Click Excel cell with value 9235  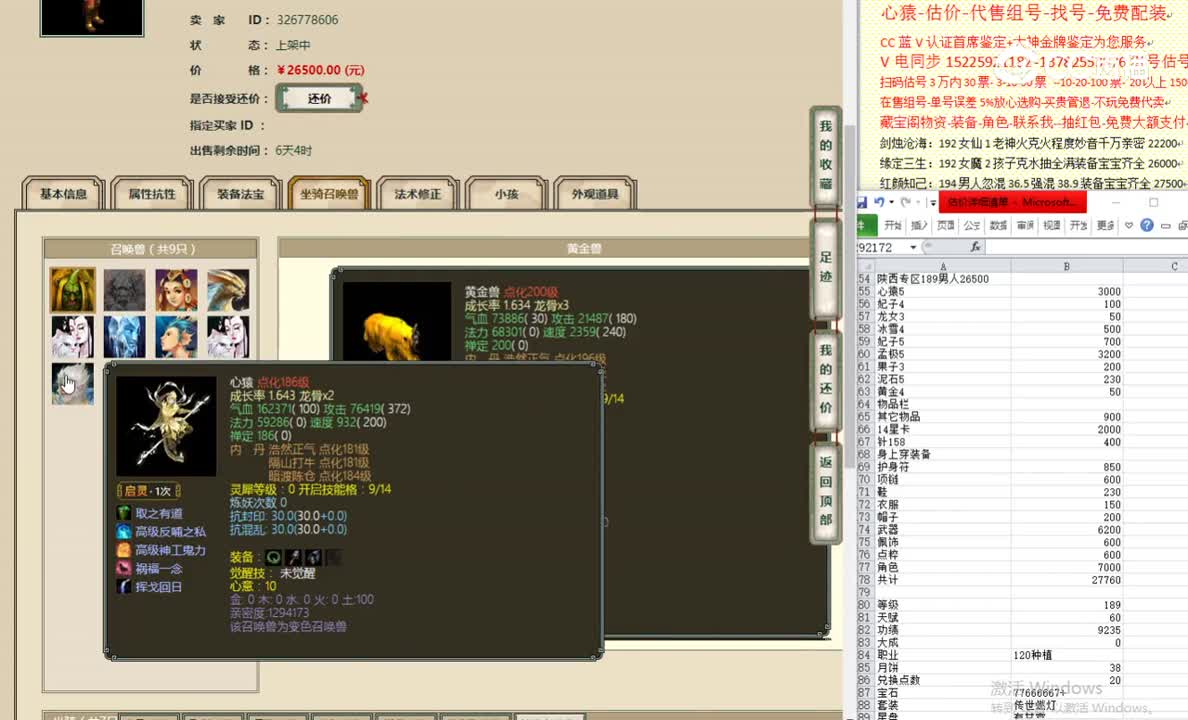click(x=1067, y=630)
